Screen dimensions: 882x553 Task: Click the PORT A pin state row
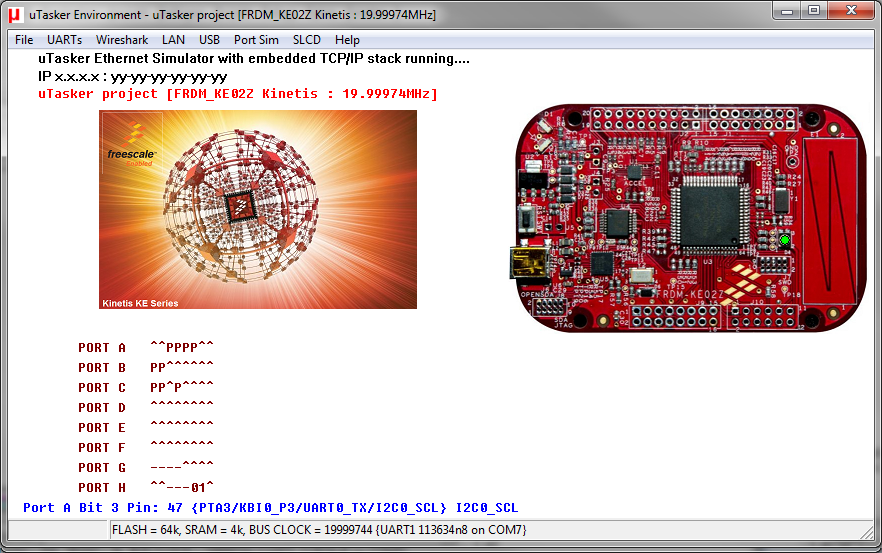(146, 348)
